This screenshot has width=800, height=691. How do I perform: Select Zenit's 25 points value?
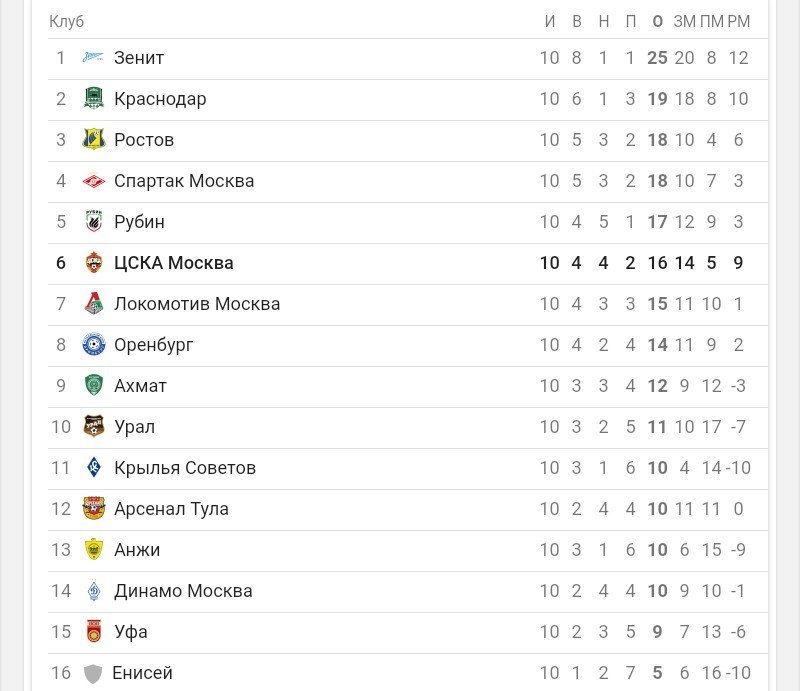[657, 58]
